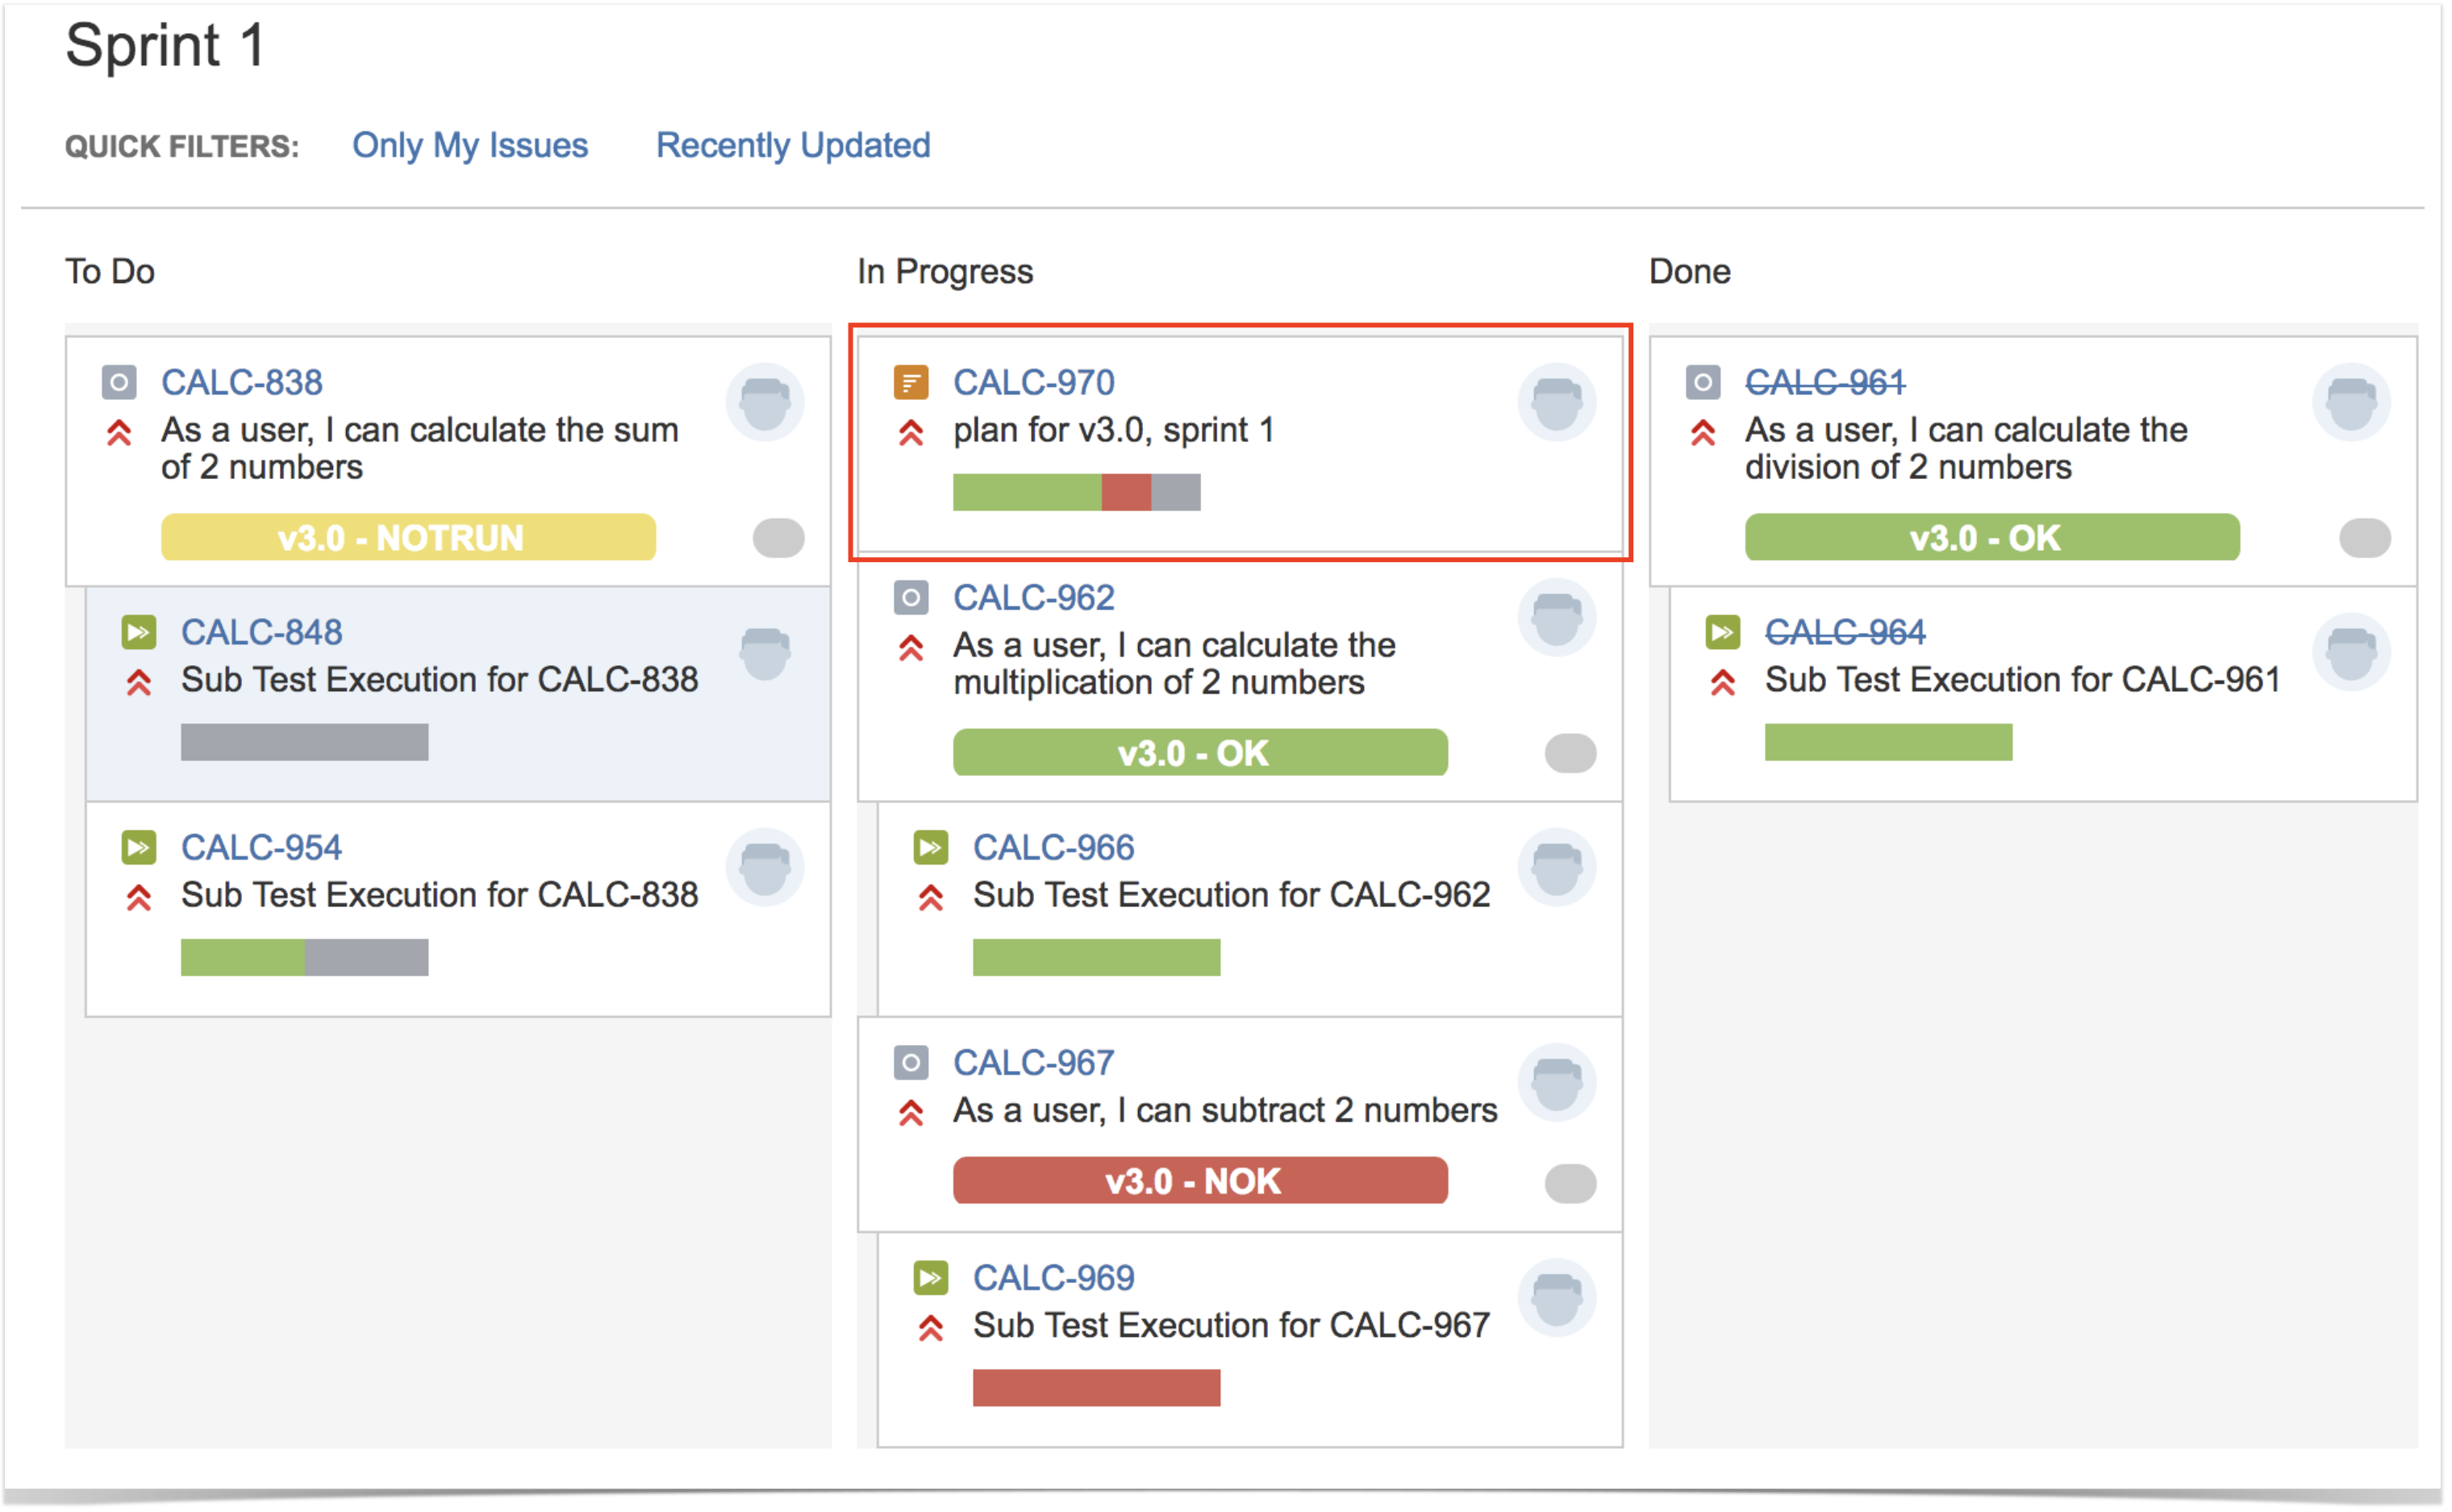The height and width of the screenshot is (1512, 2452).
Task: Select the To Do column header
Action: [x=110, y=271]
